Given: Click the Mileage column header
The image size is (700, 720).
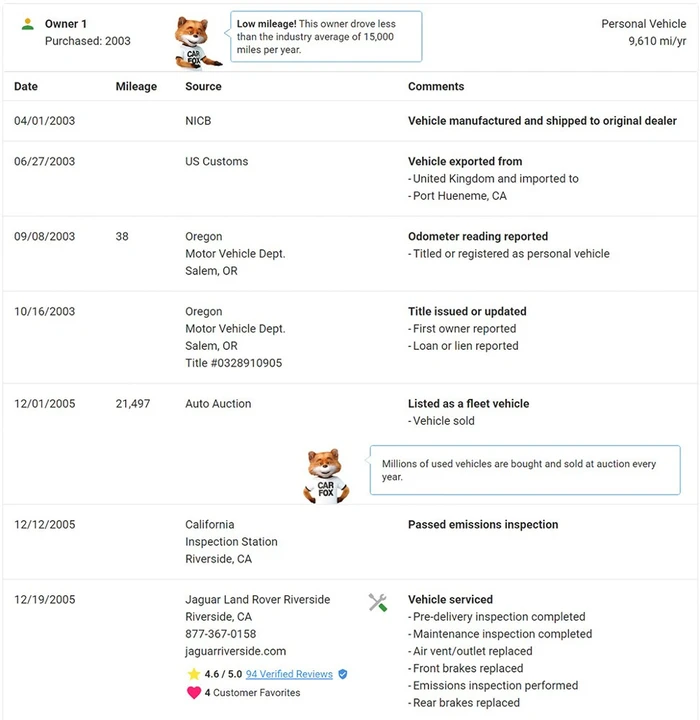Looking at the screenshot, I should (x=136, y=86).
